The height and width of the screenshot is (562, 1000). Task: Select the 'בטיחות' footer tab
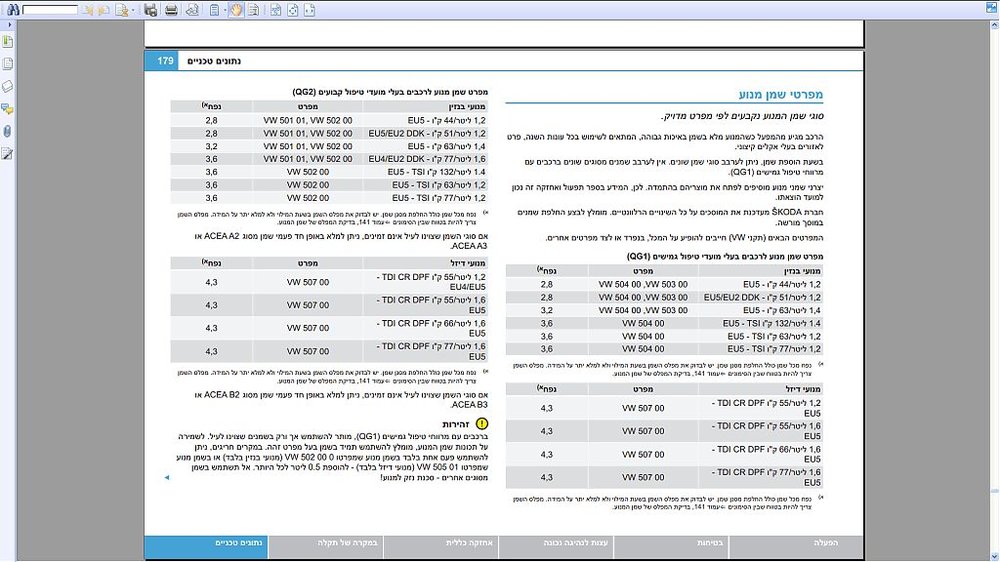click(x=672, y=547)
